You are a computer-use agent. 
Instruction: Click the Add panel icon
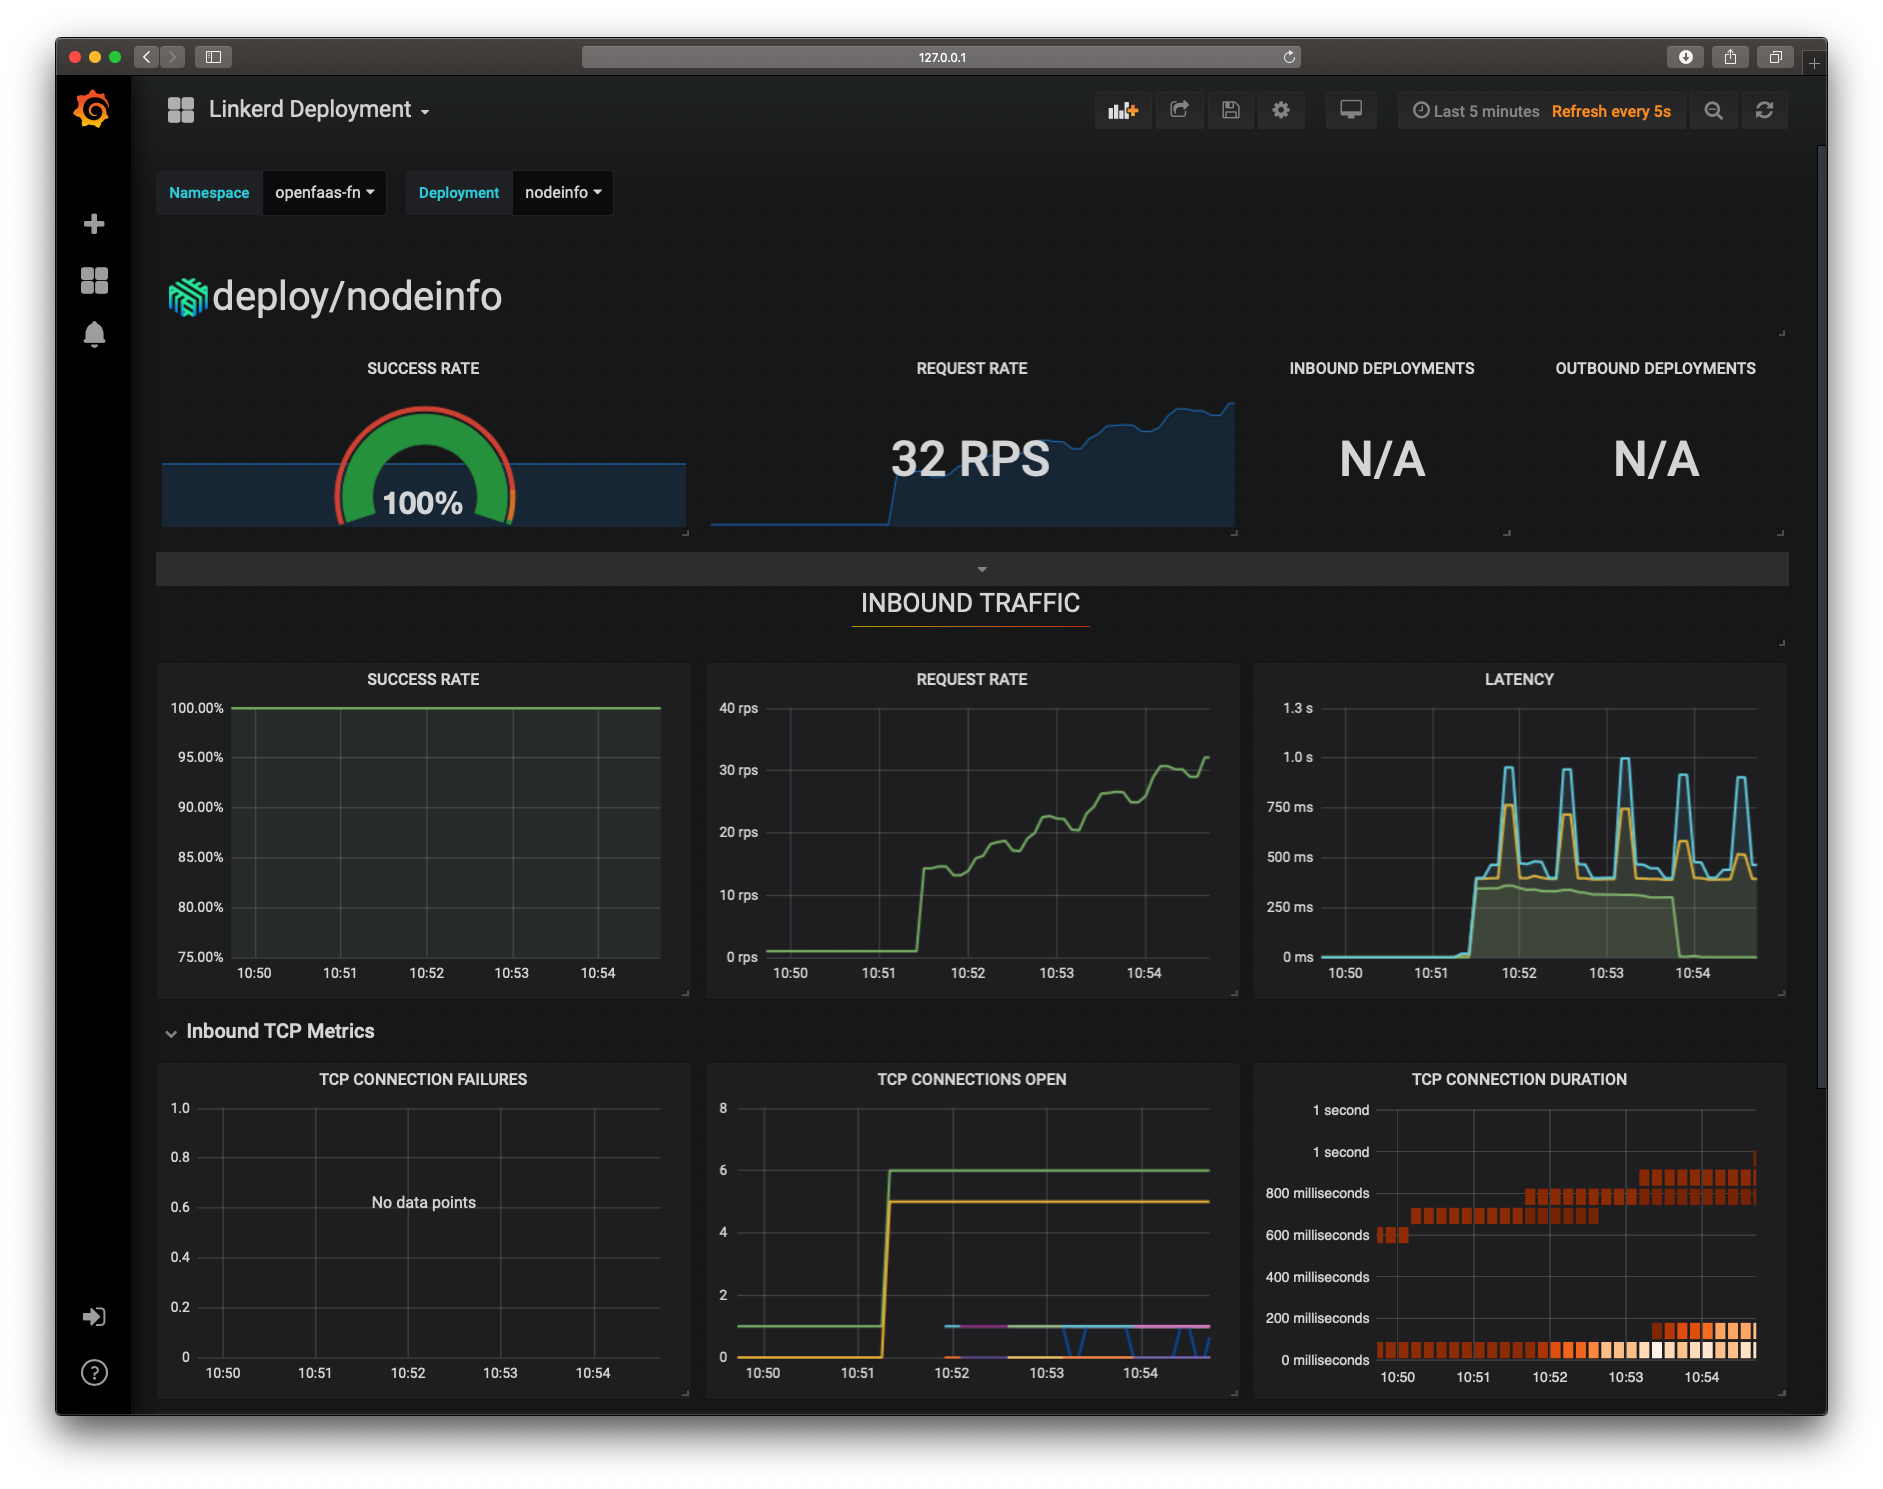point(1123,111)
